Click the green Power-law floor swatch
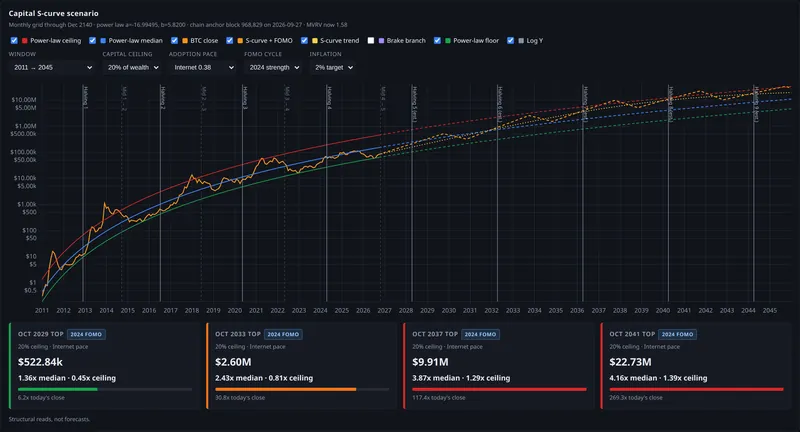Screen dimensions: 800x432 [448, 40]
